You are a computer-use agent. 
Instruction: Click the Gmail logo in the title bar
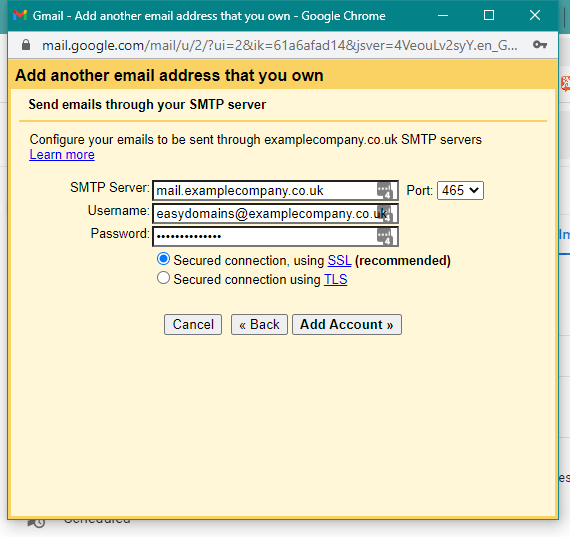(20, 15)
